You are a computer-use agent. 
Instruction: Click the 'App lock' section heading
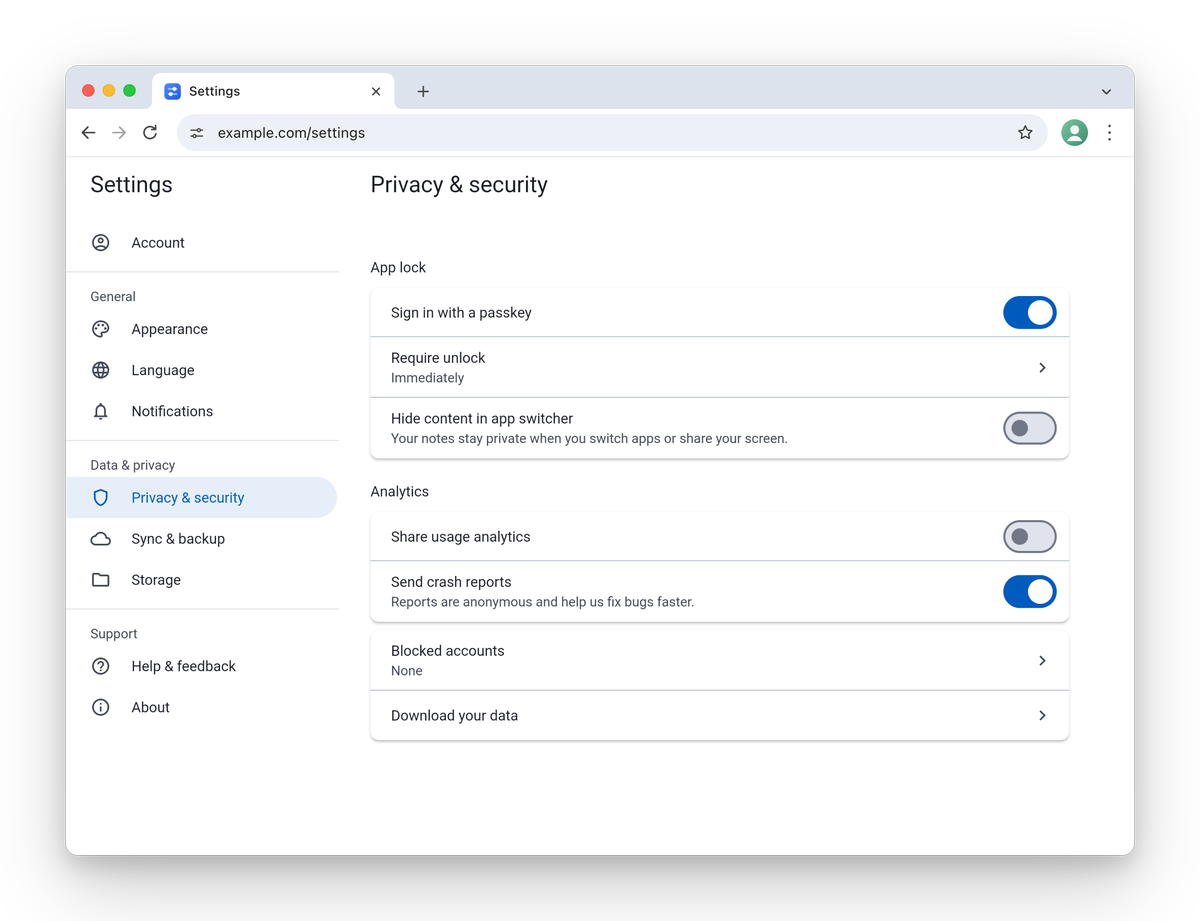click(x=398, y=267)
